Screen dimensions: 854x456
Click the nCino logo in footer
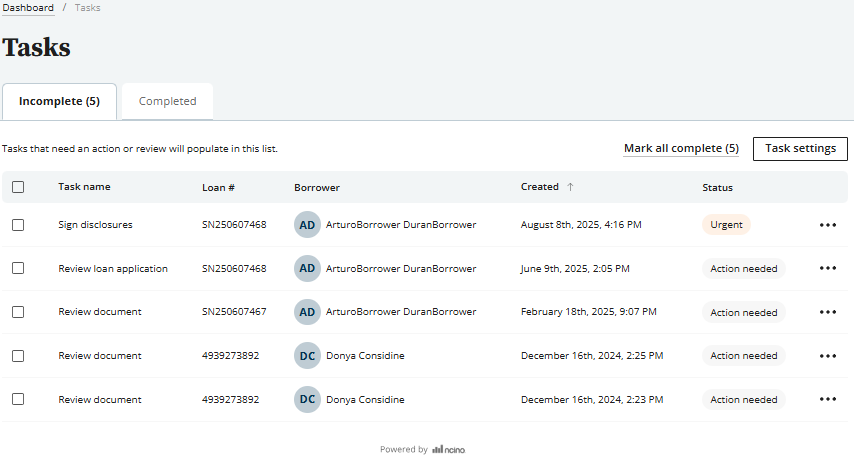[448, 450]
